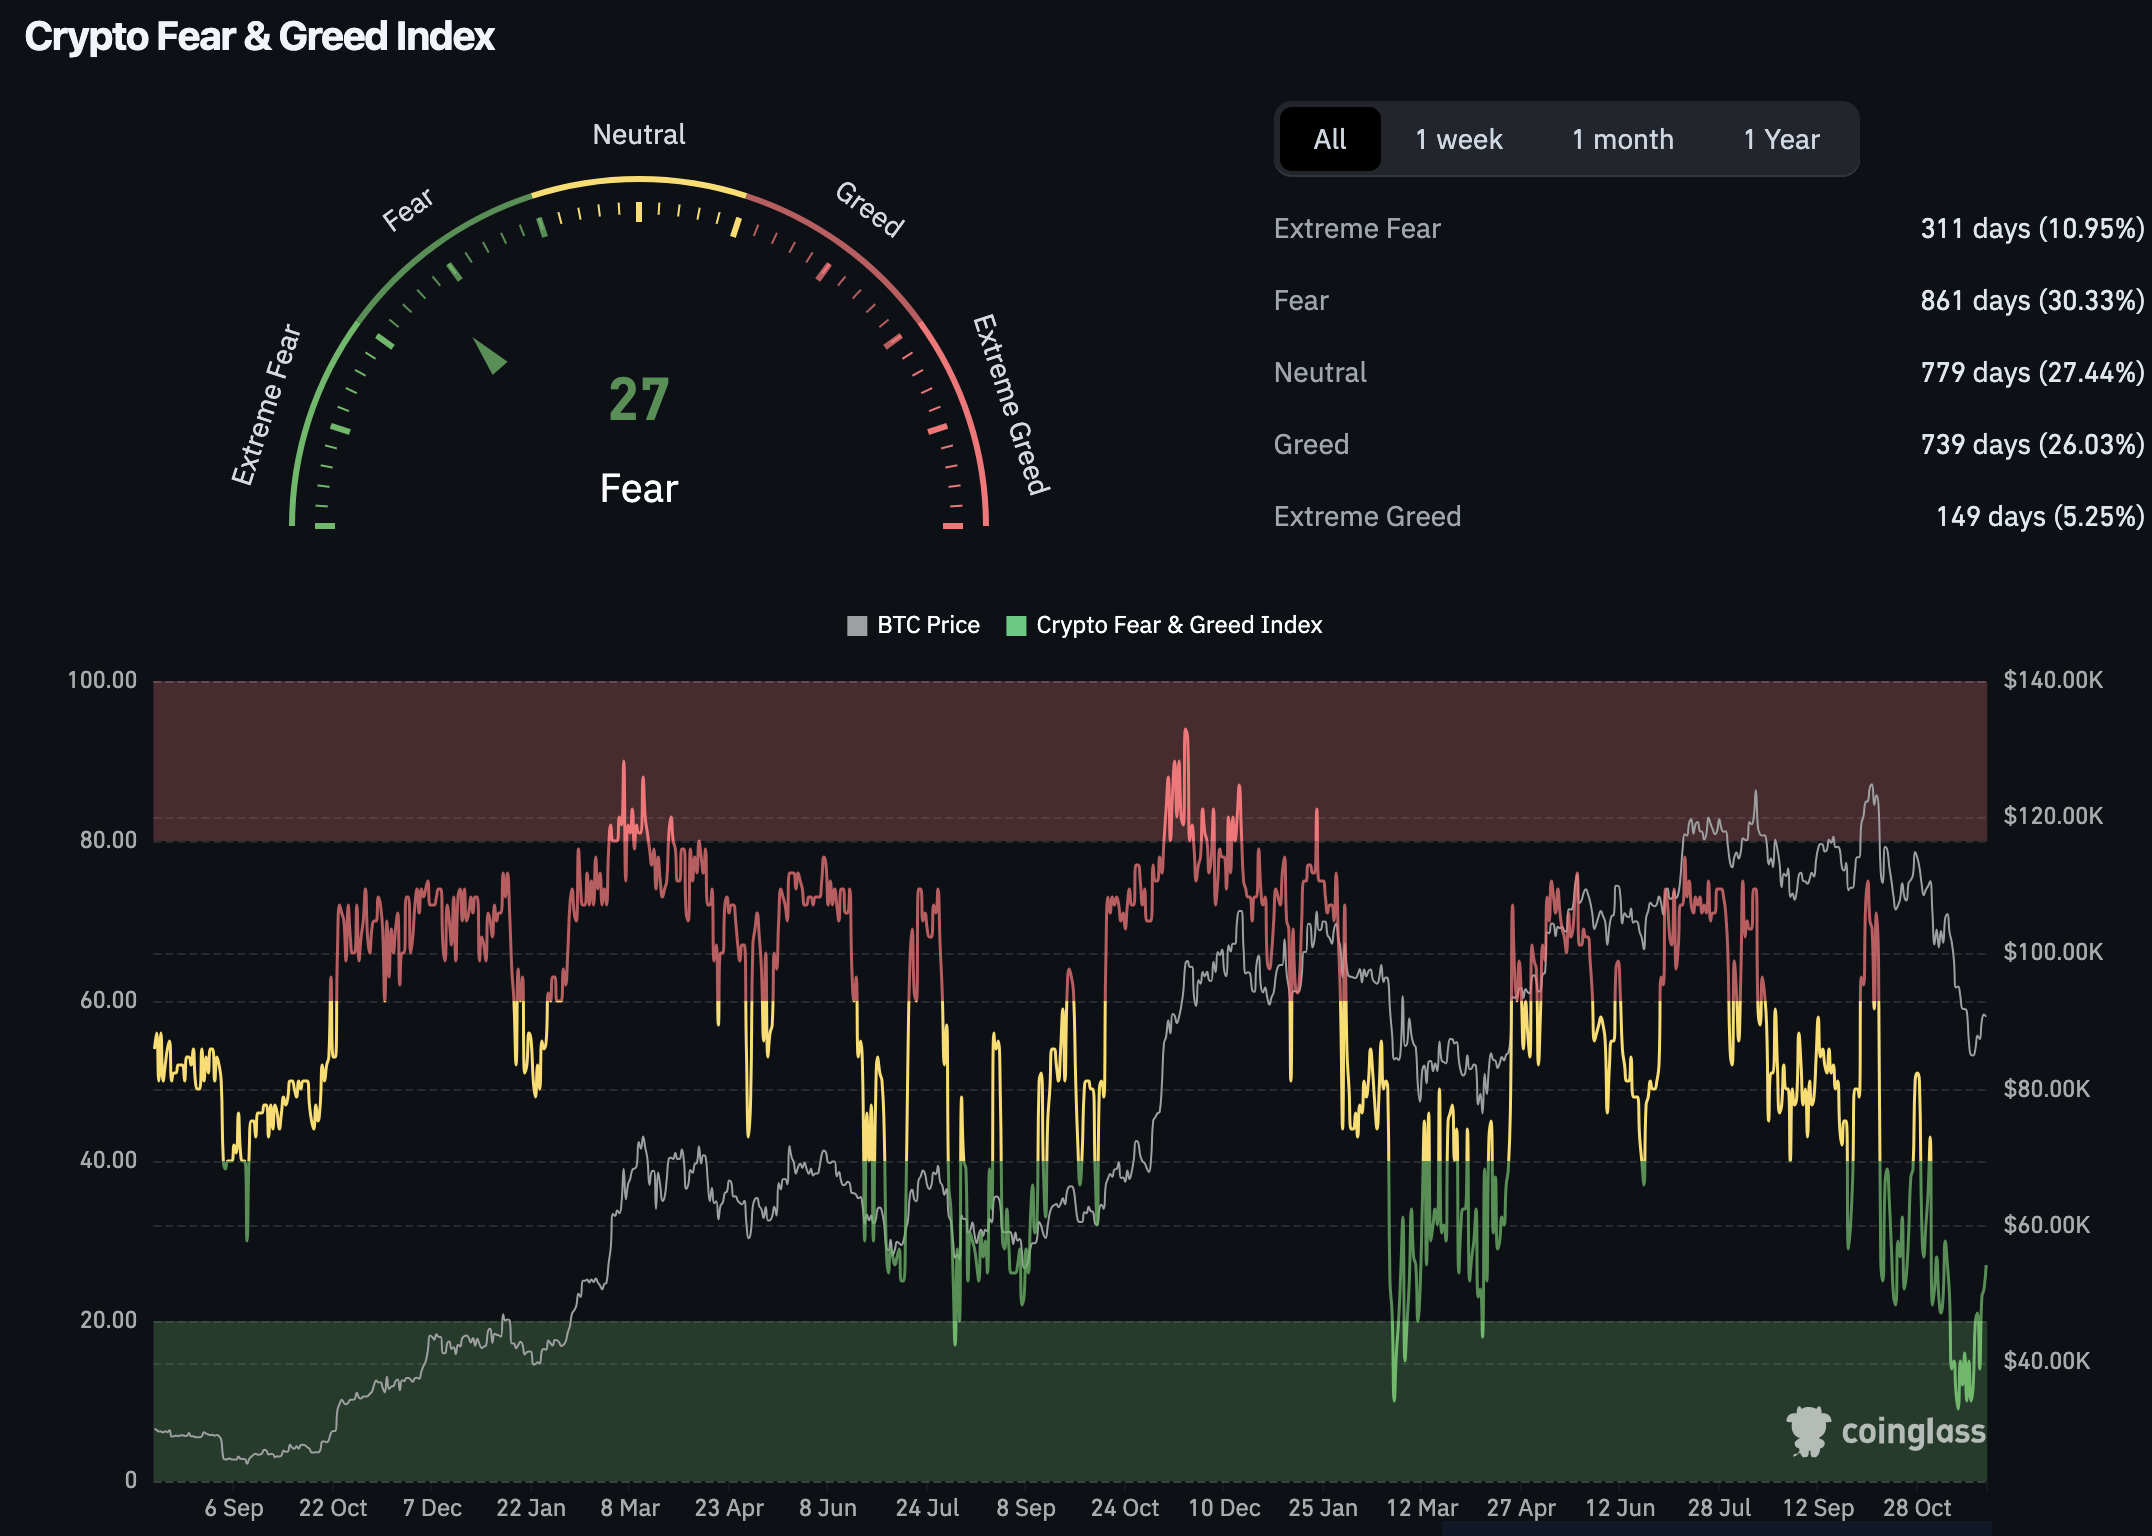Click the Extreme Fear statistics row label
2152x1536 pixels.
tap(1357, 229)
